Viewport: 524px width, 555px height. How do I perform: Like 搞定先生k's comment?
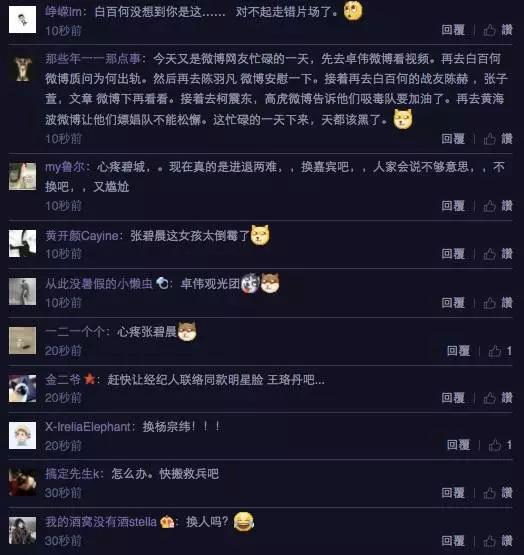(498, 493)
